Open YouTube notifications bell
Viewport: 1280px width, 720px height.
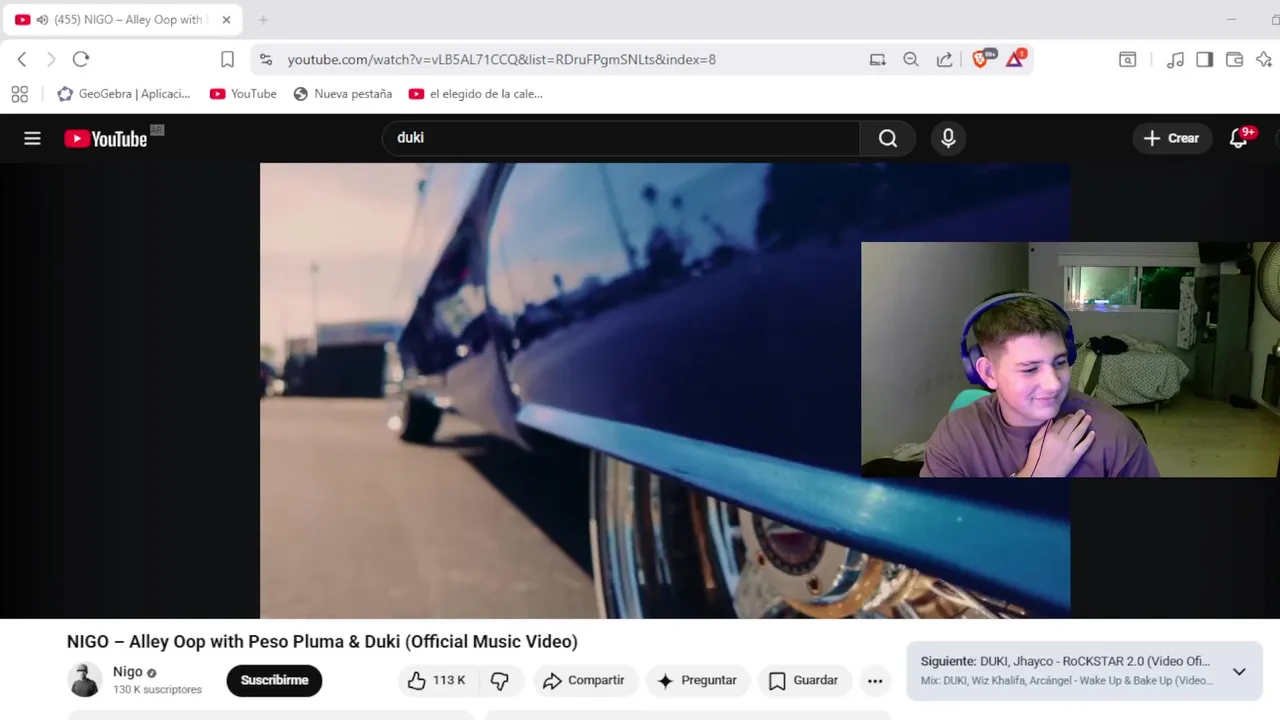click(x=1239, y=138)
